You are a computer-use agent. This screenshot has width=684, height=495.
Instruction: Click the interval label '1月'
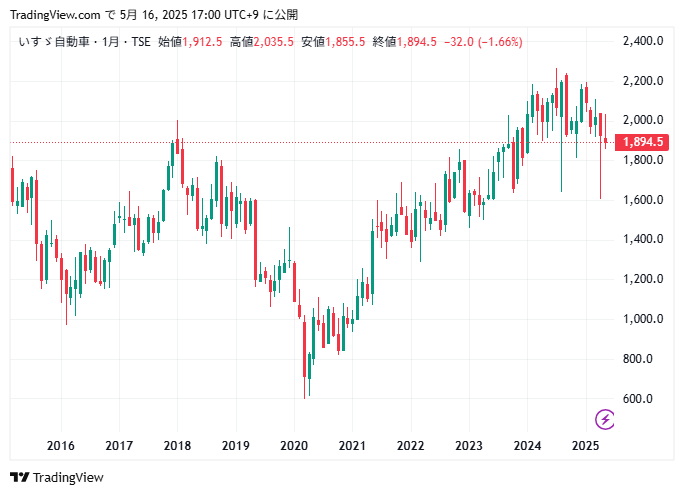(111, 42)
